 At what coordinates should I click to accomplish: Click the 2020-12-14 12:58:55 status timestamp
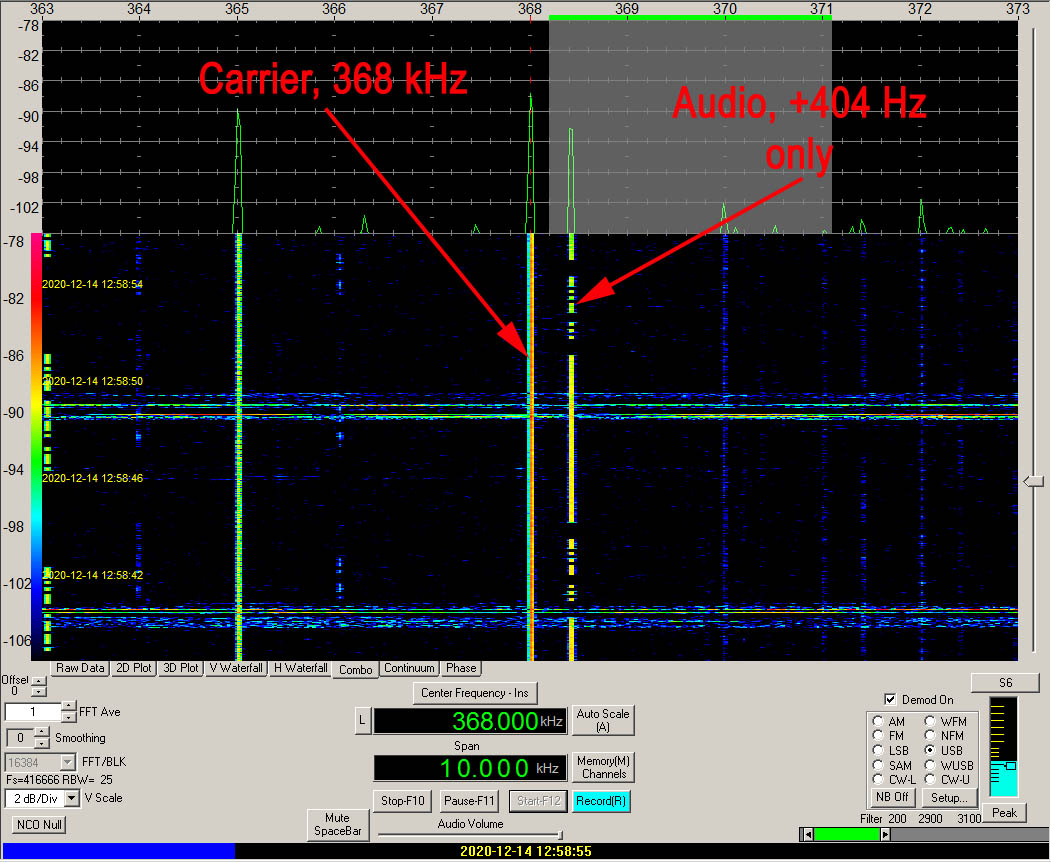(x=526, y=851)
